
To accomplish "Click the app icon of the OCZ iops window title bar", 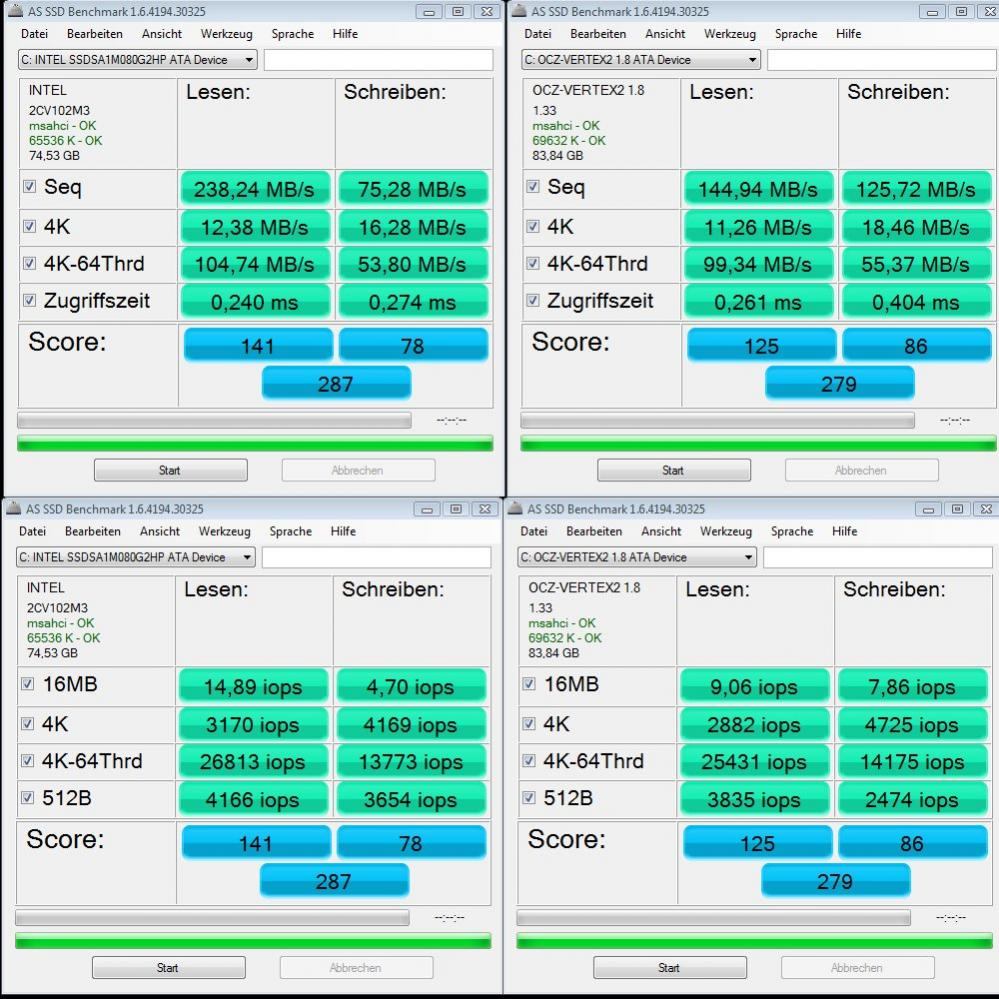I will tap(515, 508).
